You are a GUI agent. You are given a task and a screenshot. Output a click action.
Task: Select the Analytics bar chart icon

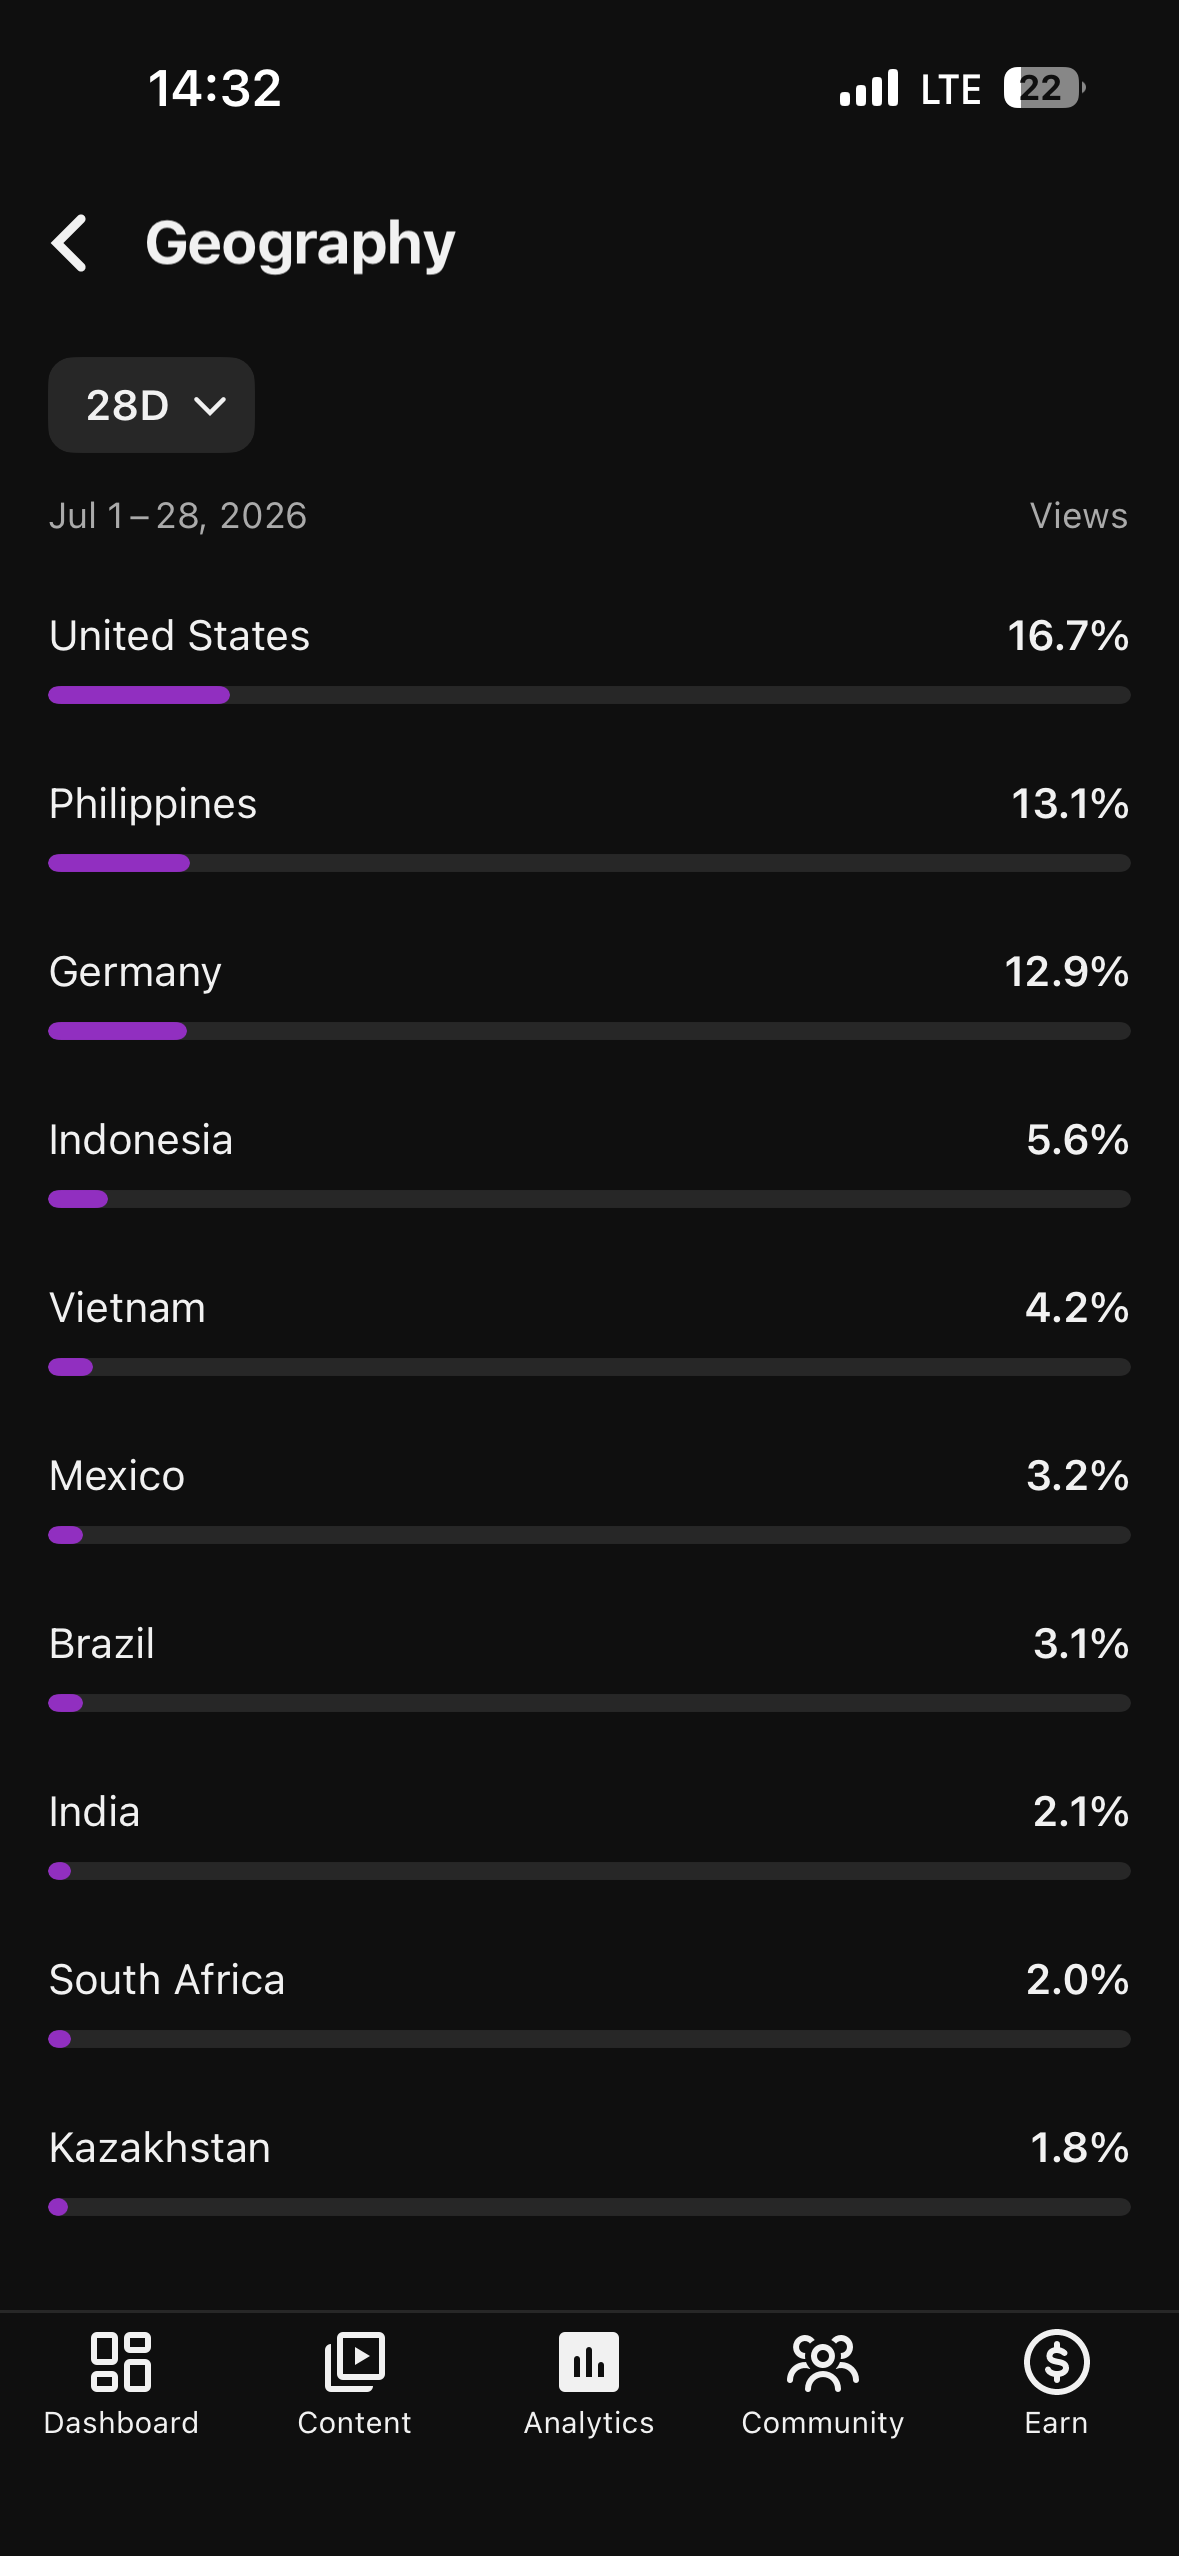(589, 2362)
